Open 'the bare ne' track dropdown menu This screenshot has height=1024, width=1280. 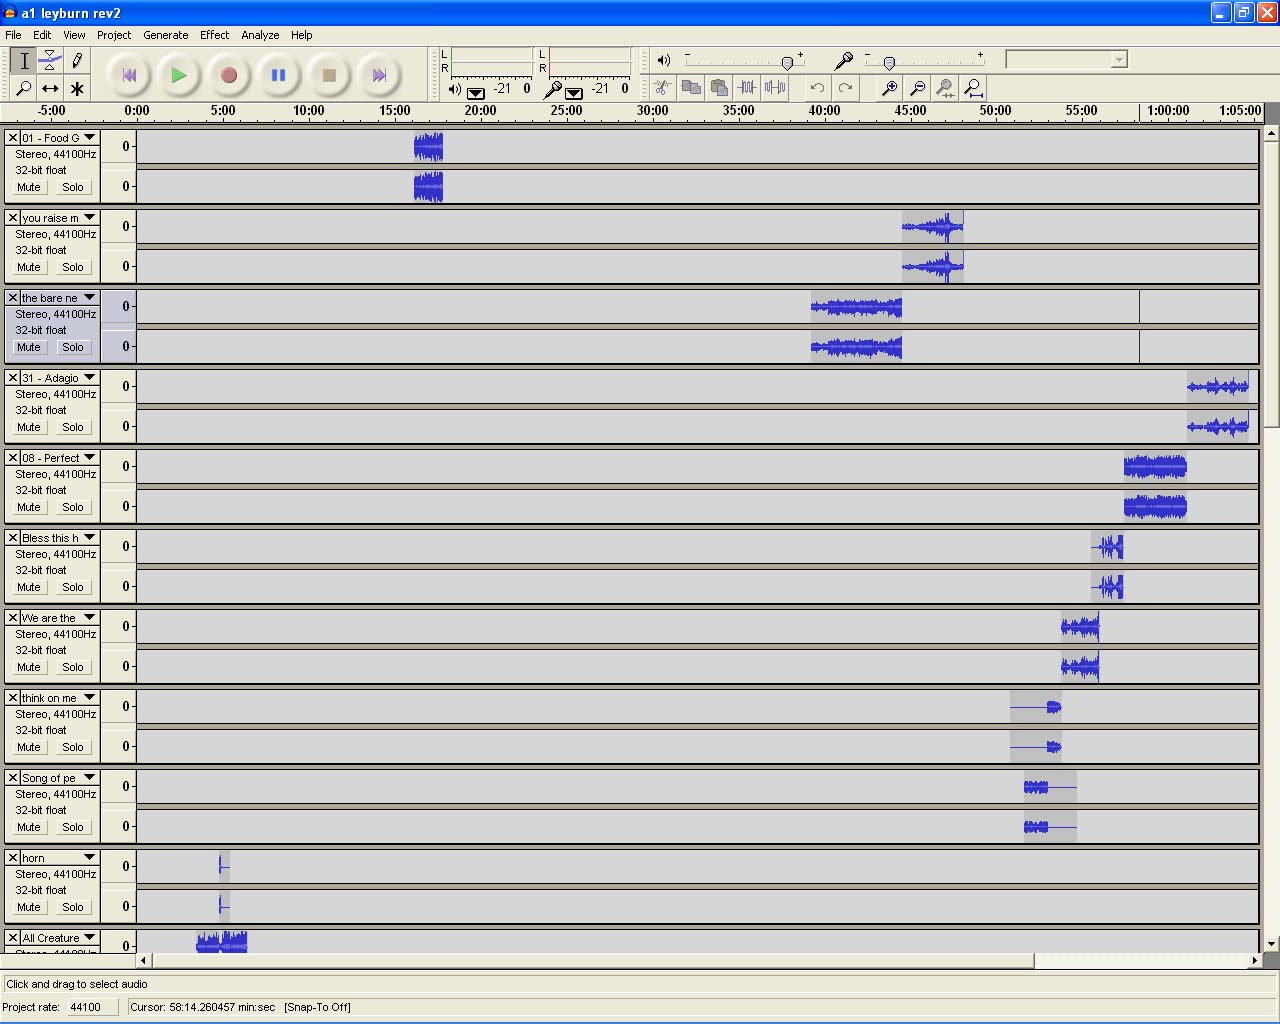[x=89, y=298]
